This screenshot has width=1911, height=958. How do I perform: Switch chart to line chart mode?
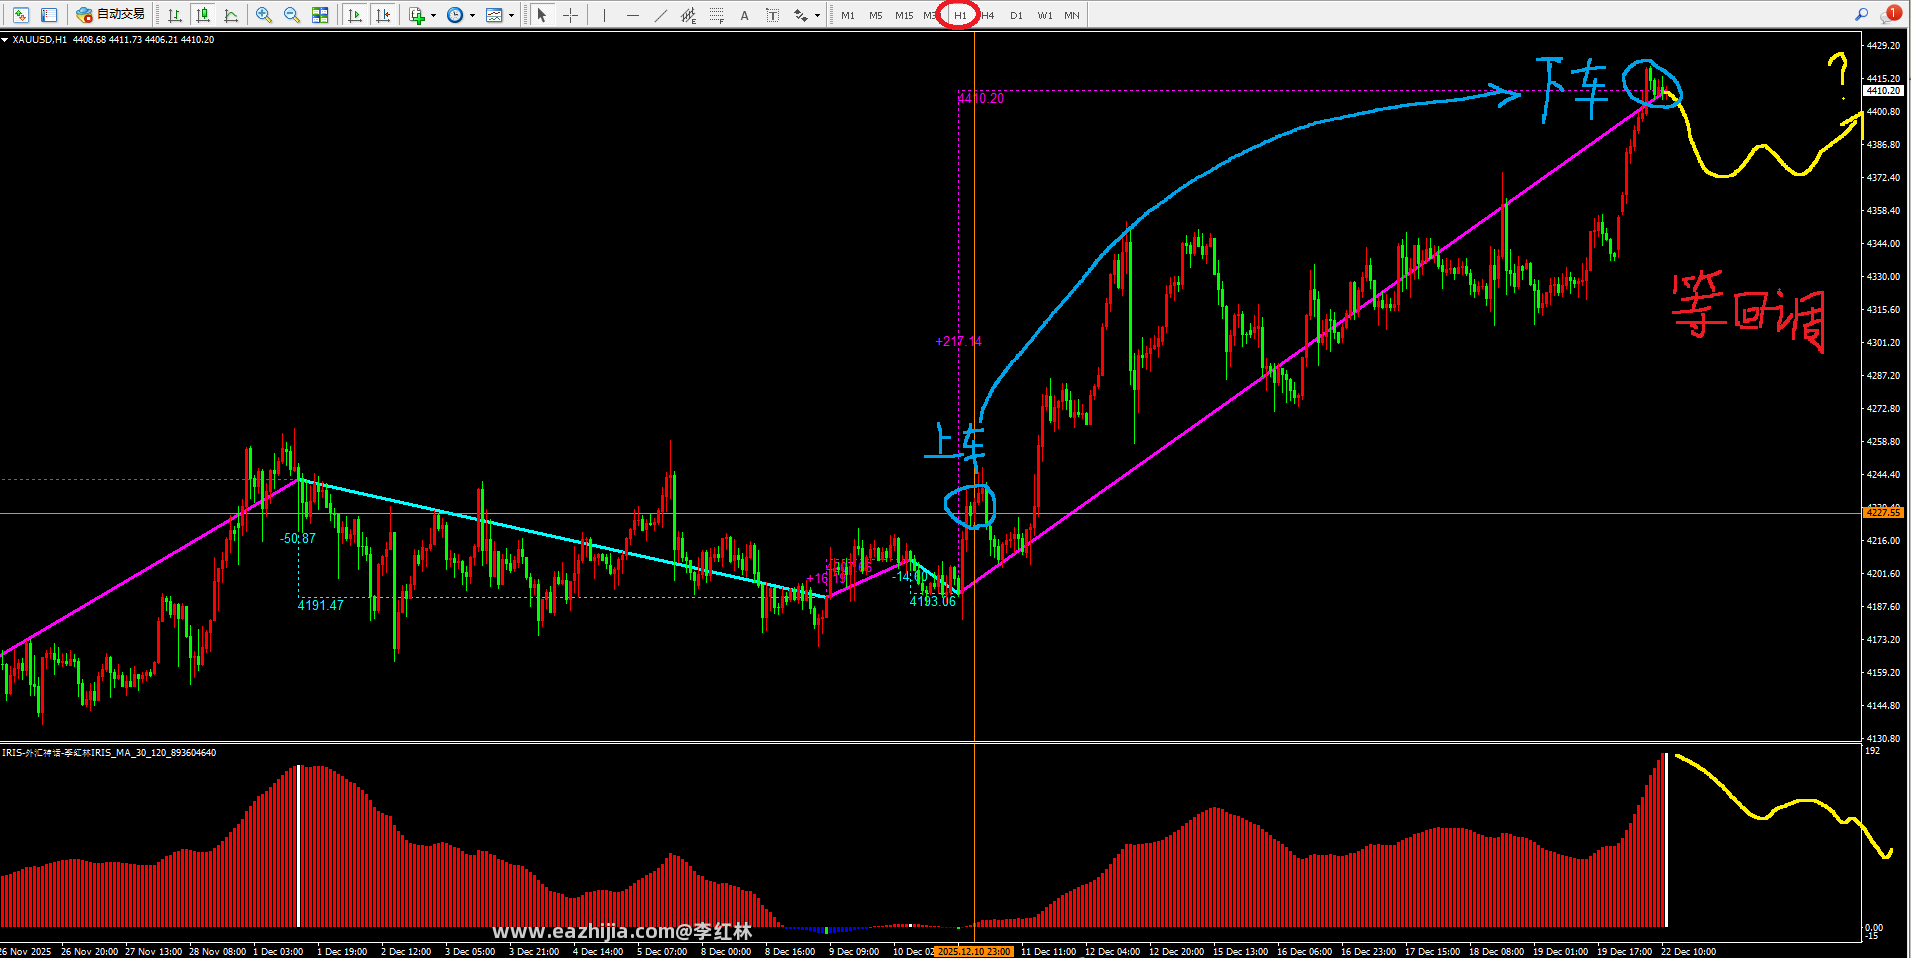click(x=231, y=15)
